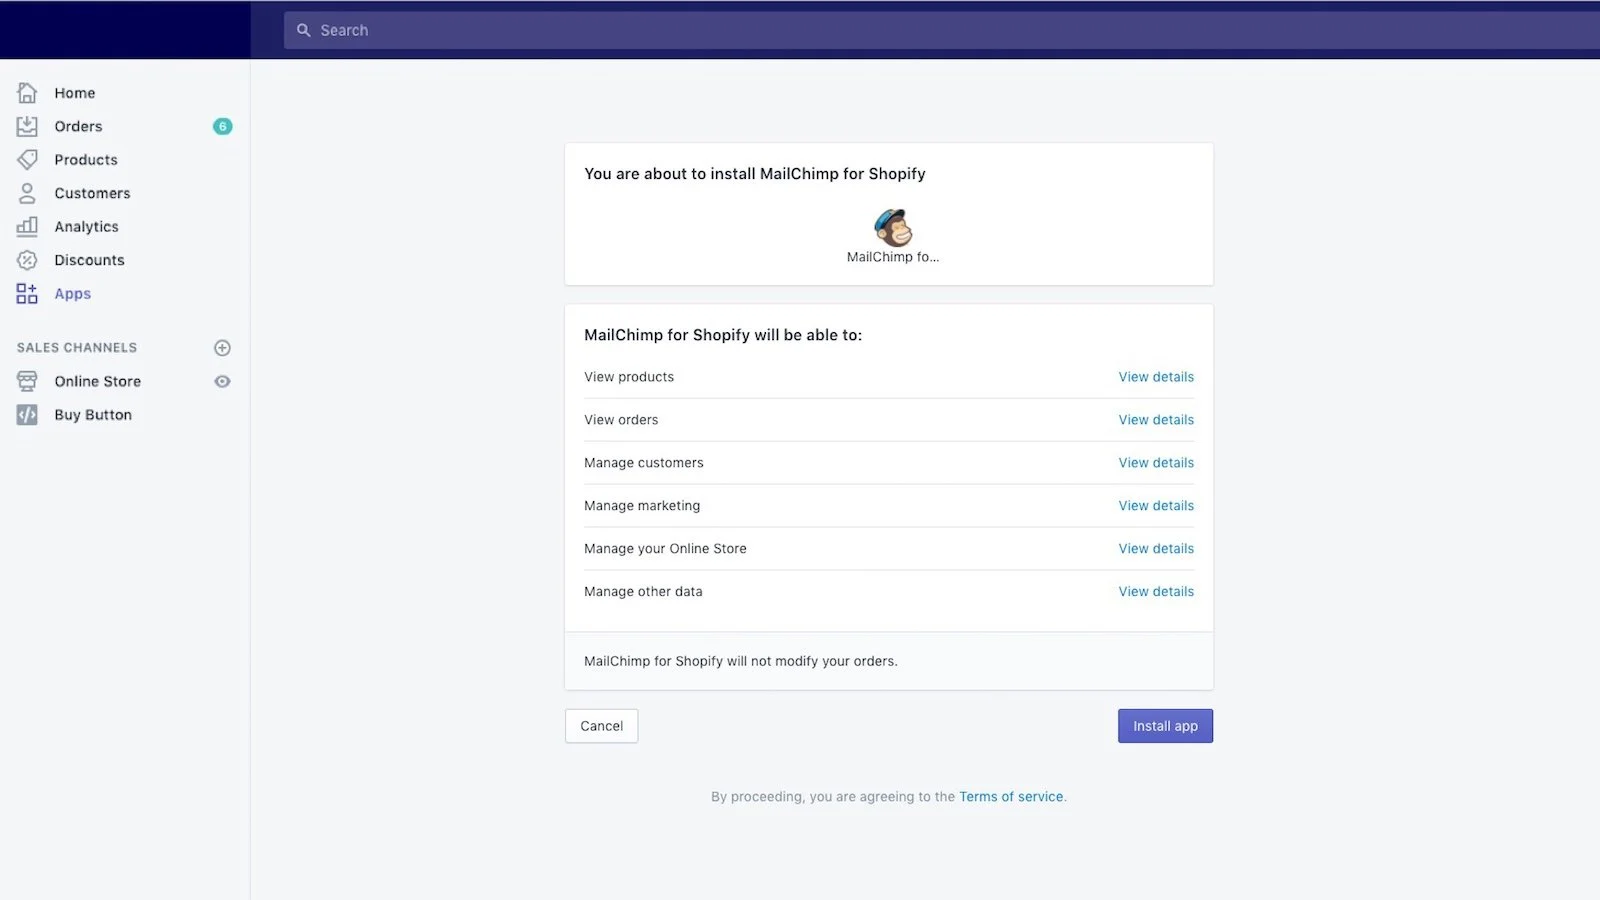Click the Home house icon in sidebar
Screen dimensions: 1600x900
[x=27, y=93]
